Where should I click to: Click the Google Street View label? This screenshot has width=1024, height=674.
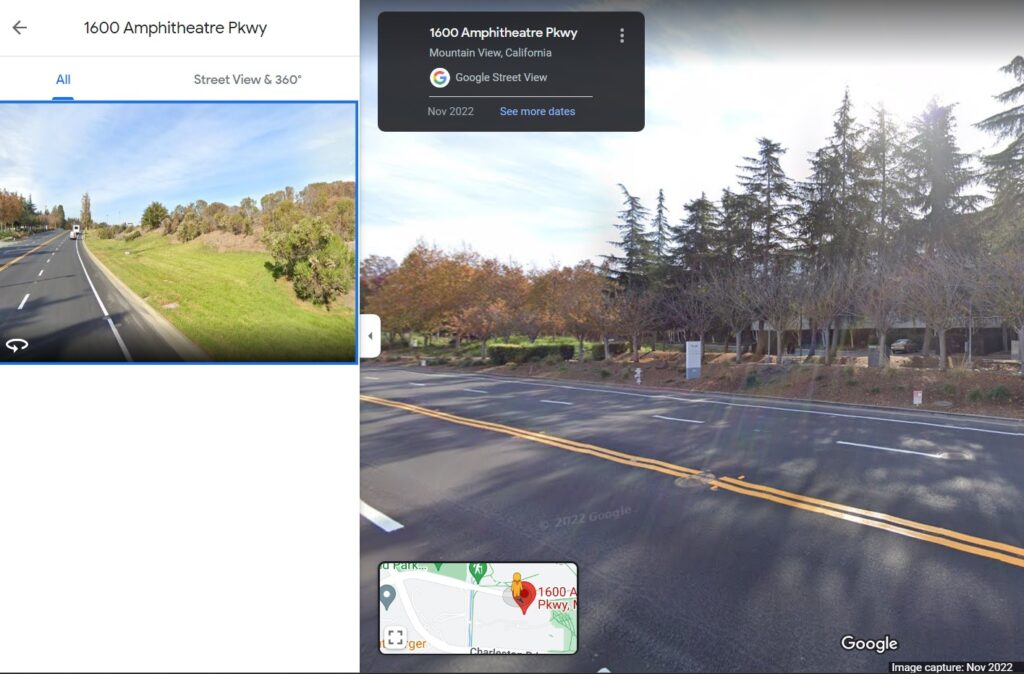pyautogui.click(x=501, y=78)
